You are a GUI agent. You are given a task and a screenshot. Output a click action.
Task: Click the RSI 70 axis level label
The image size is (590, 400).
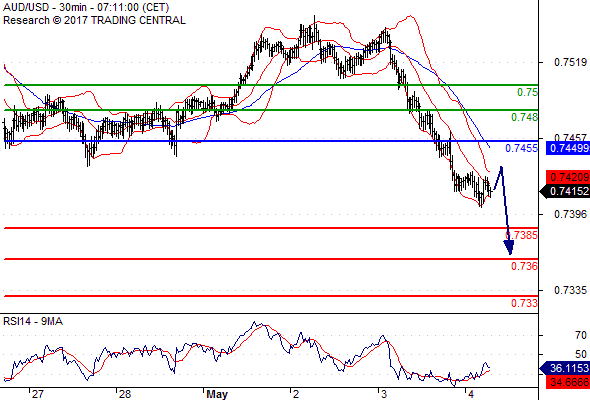581,335
